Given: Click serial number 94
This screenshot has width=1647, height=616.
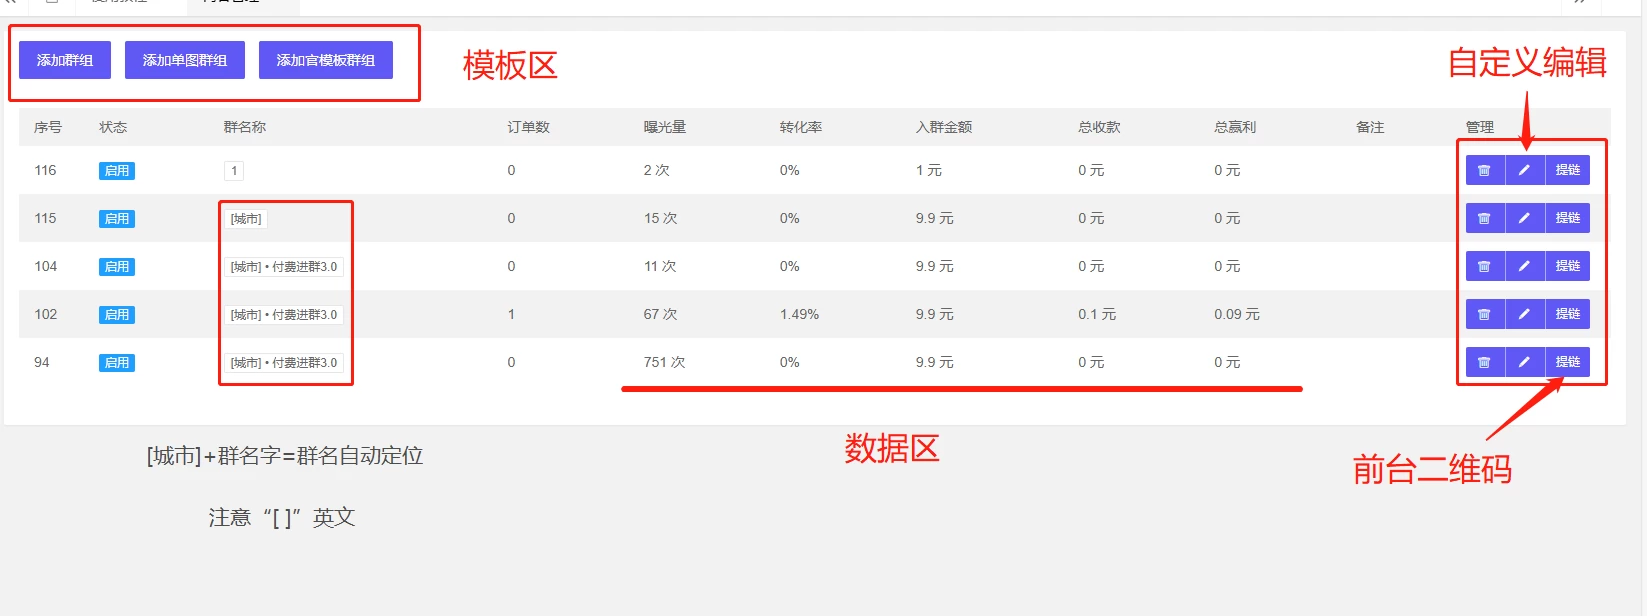Looking at the screenshot, I should pyautogui.click(x=41, y=362).
